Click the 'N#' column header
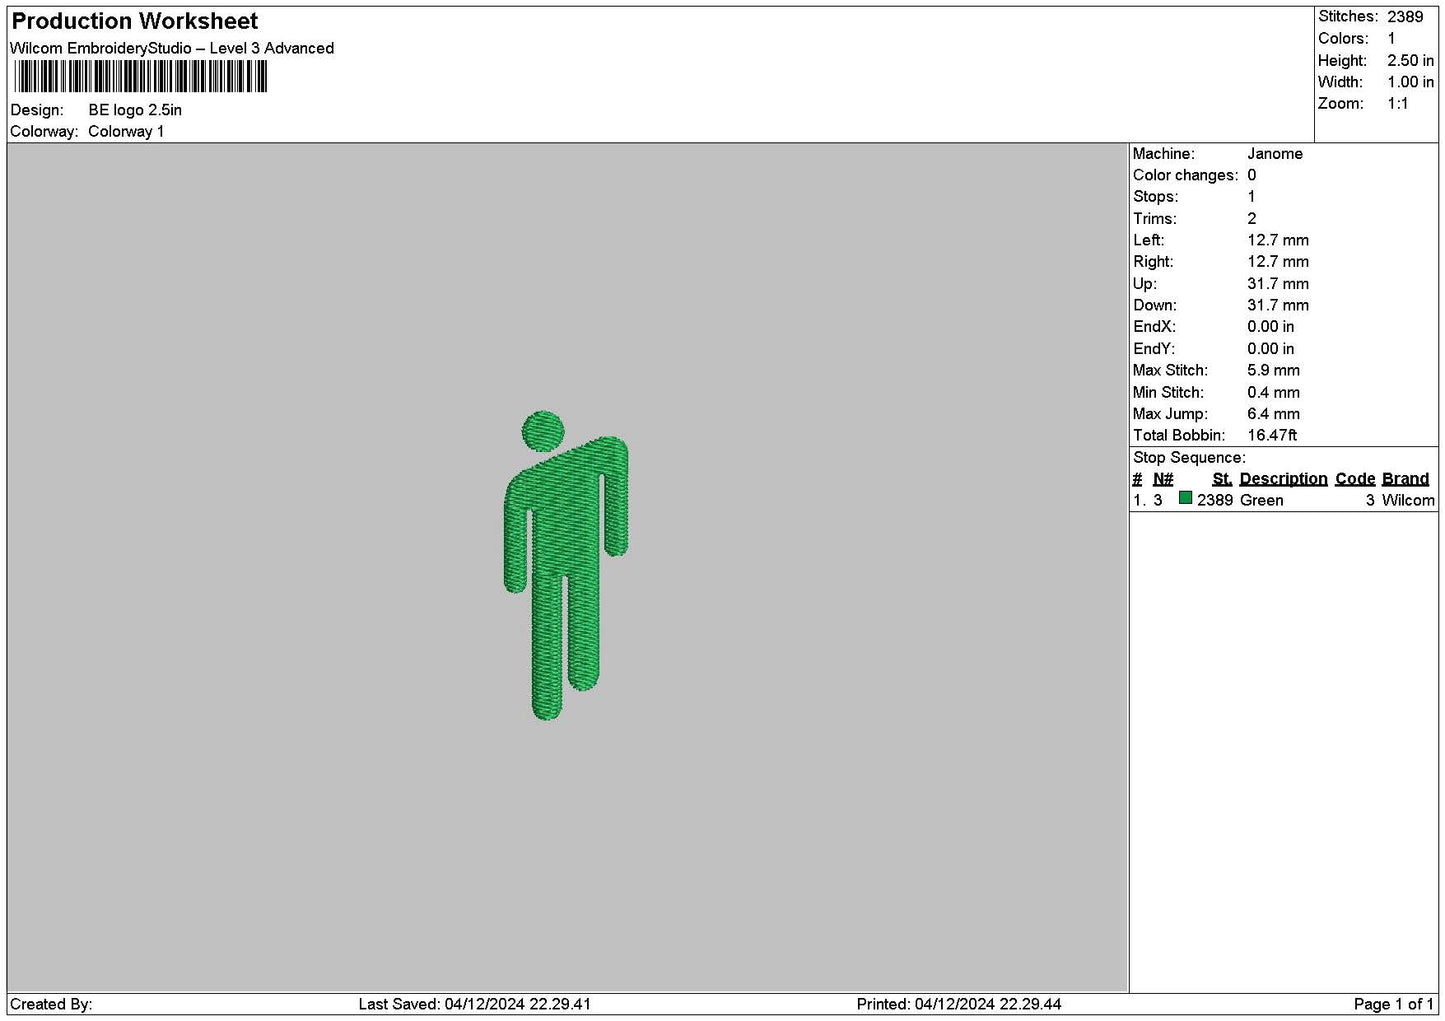1445x1021 pixels. [1163, 479]
